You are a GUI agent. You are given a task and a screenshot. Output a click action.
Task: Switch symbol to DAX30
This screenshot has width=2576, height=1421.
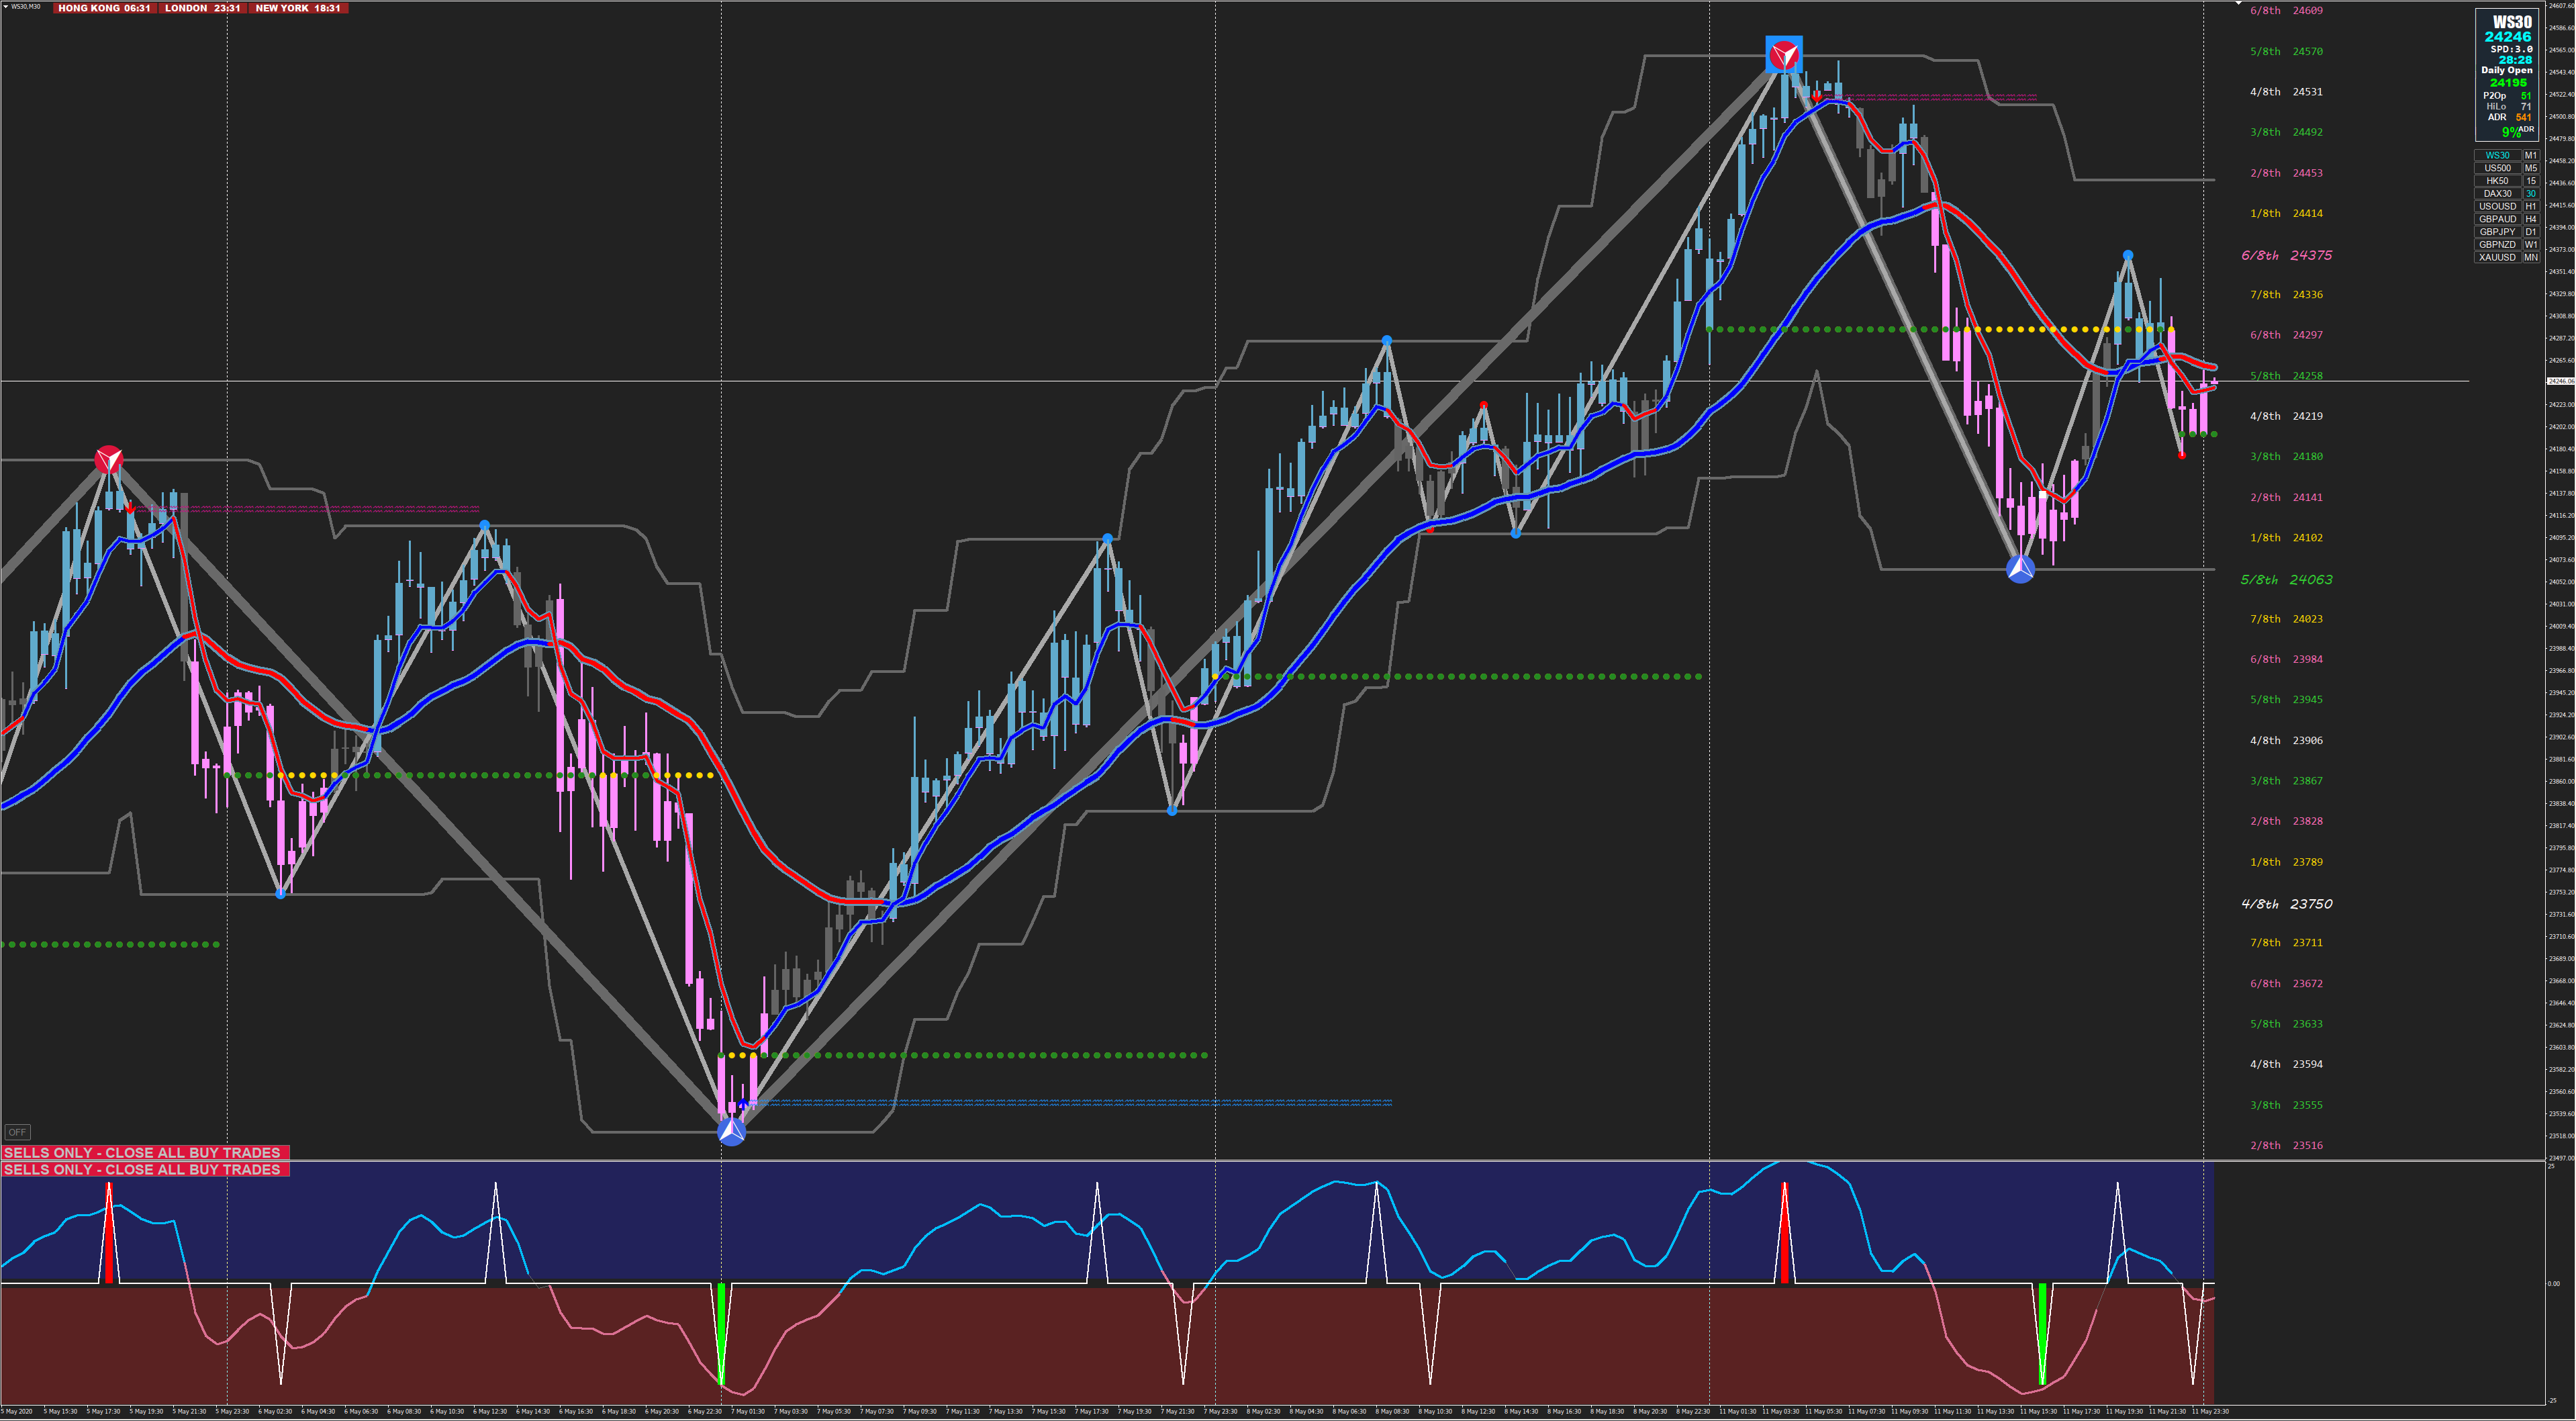click(x=2497, y=194)
